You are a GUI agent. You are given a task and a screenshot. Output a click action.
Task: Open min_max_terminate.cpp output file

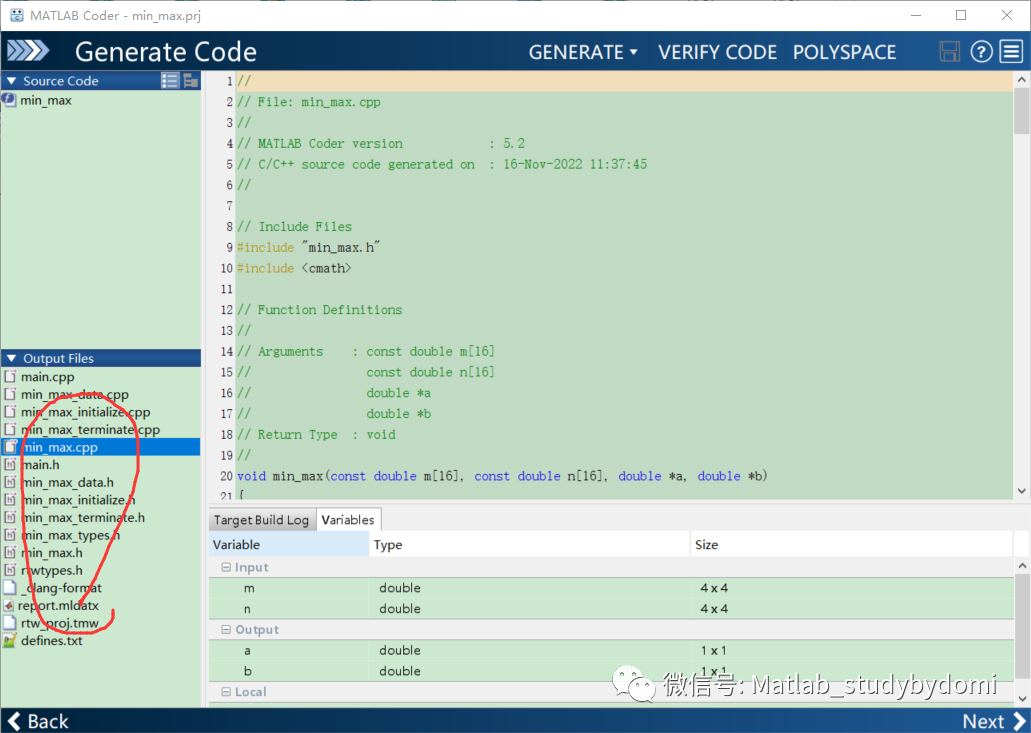pyautogui.click(x=90, y=429)
